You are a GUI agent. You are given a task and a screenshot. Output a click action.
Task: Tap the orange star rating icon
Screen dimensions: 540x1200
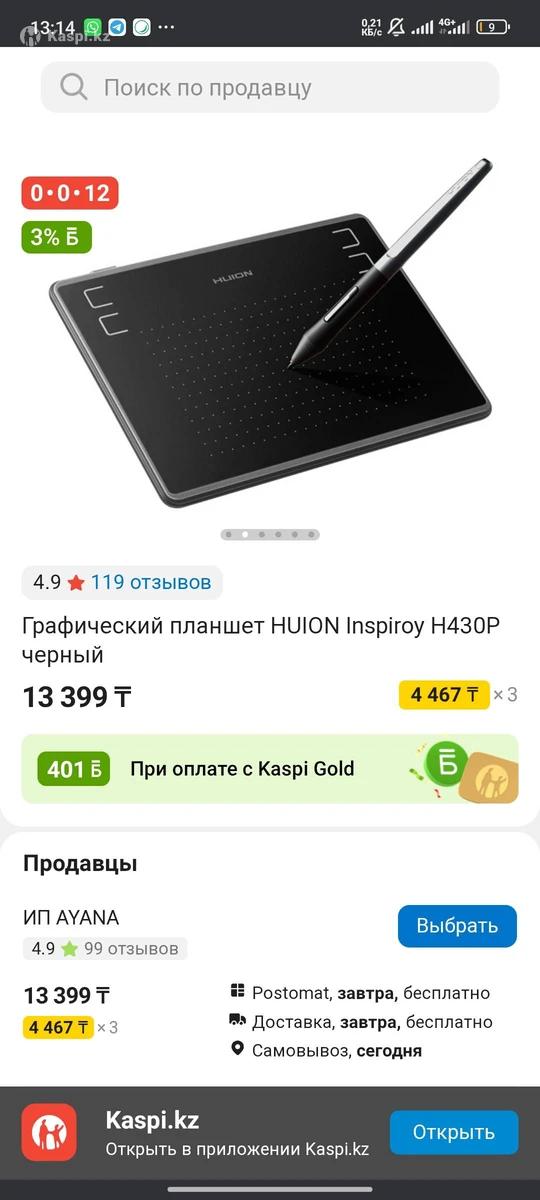click(76, 582)
